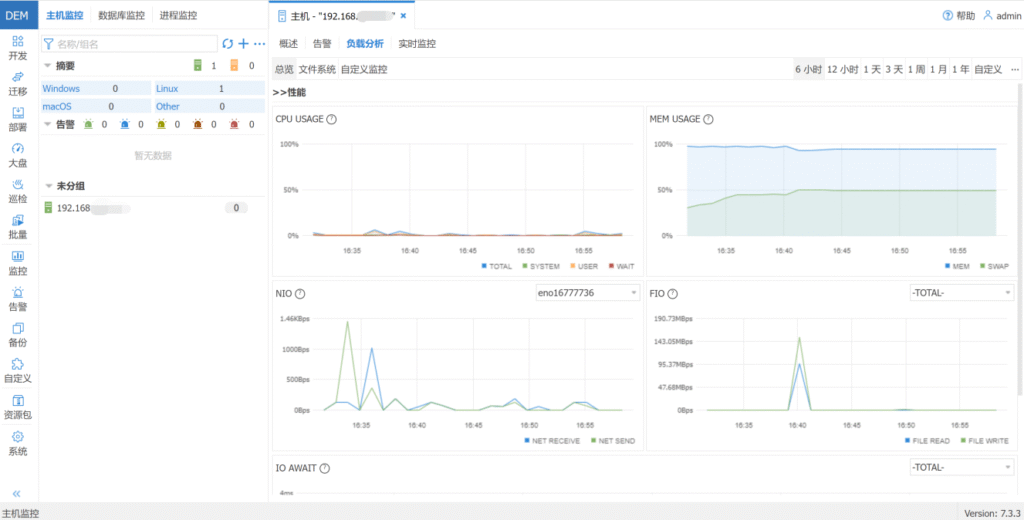The height and width of the screenshot is (520, 1024).
Task: Click the plus icon to add host
Action: click(243, 44)
